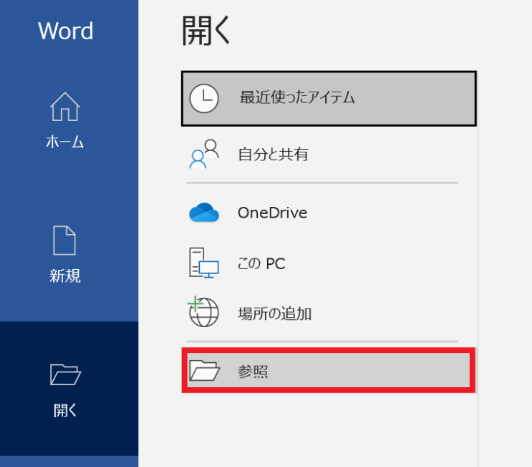Select この PC location
Screen dimensions: 532x467
[x=261, y=263]
